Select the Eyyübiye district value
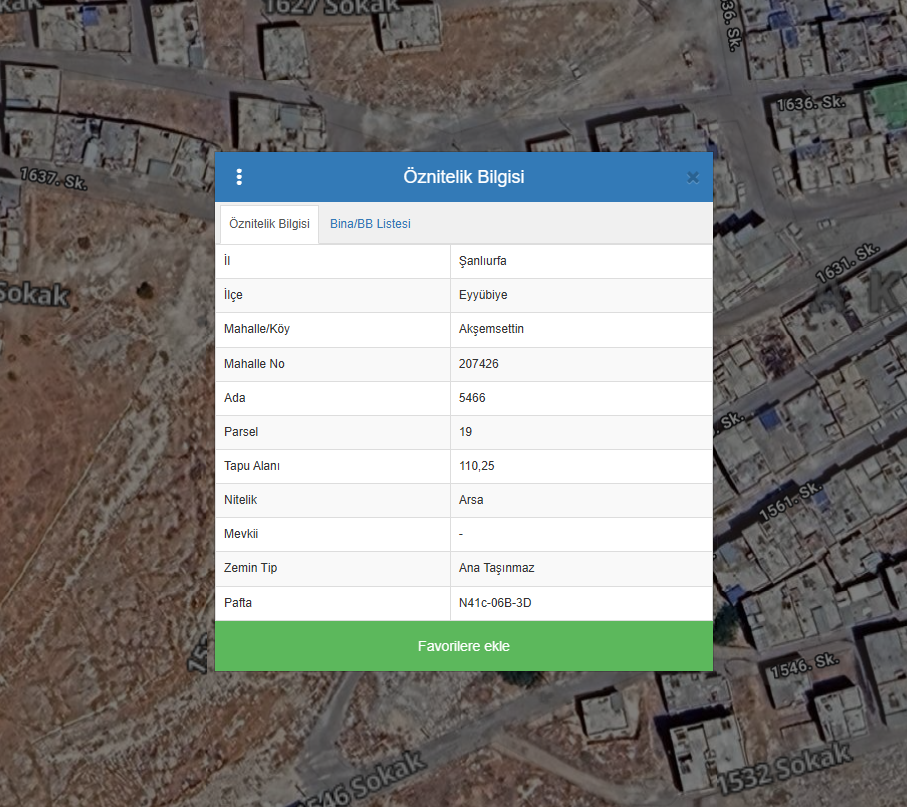Image resolution: width=907 pixels, height=807 pixels. (x=483, y=295)
